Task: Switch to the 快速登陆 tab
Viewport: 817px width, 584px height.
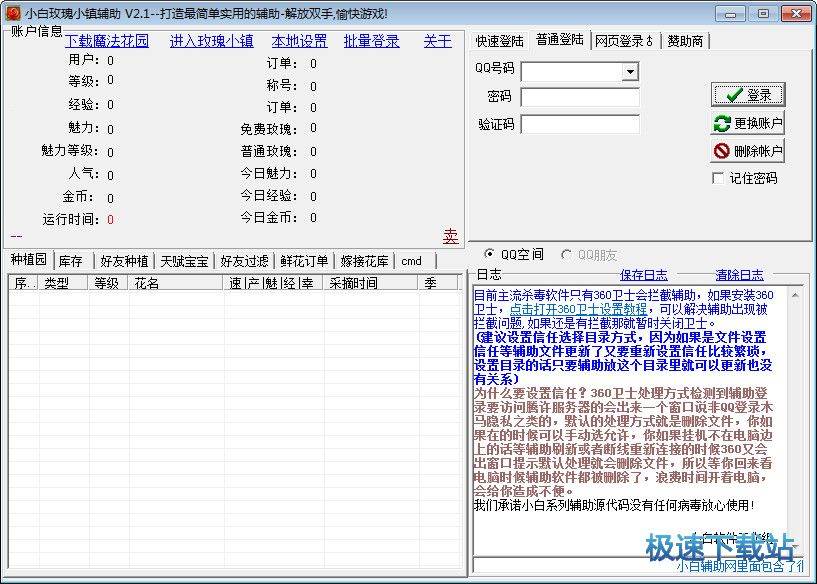Action: [500, 41]
